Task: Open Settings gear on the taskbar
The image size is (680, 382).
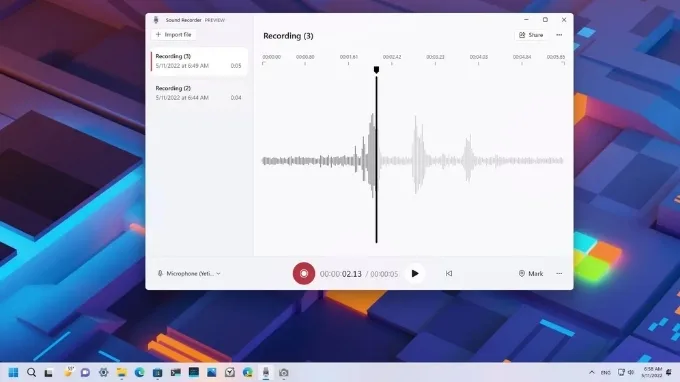Action: 103,372
